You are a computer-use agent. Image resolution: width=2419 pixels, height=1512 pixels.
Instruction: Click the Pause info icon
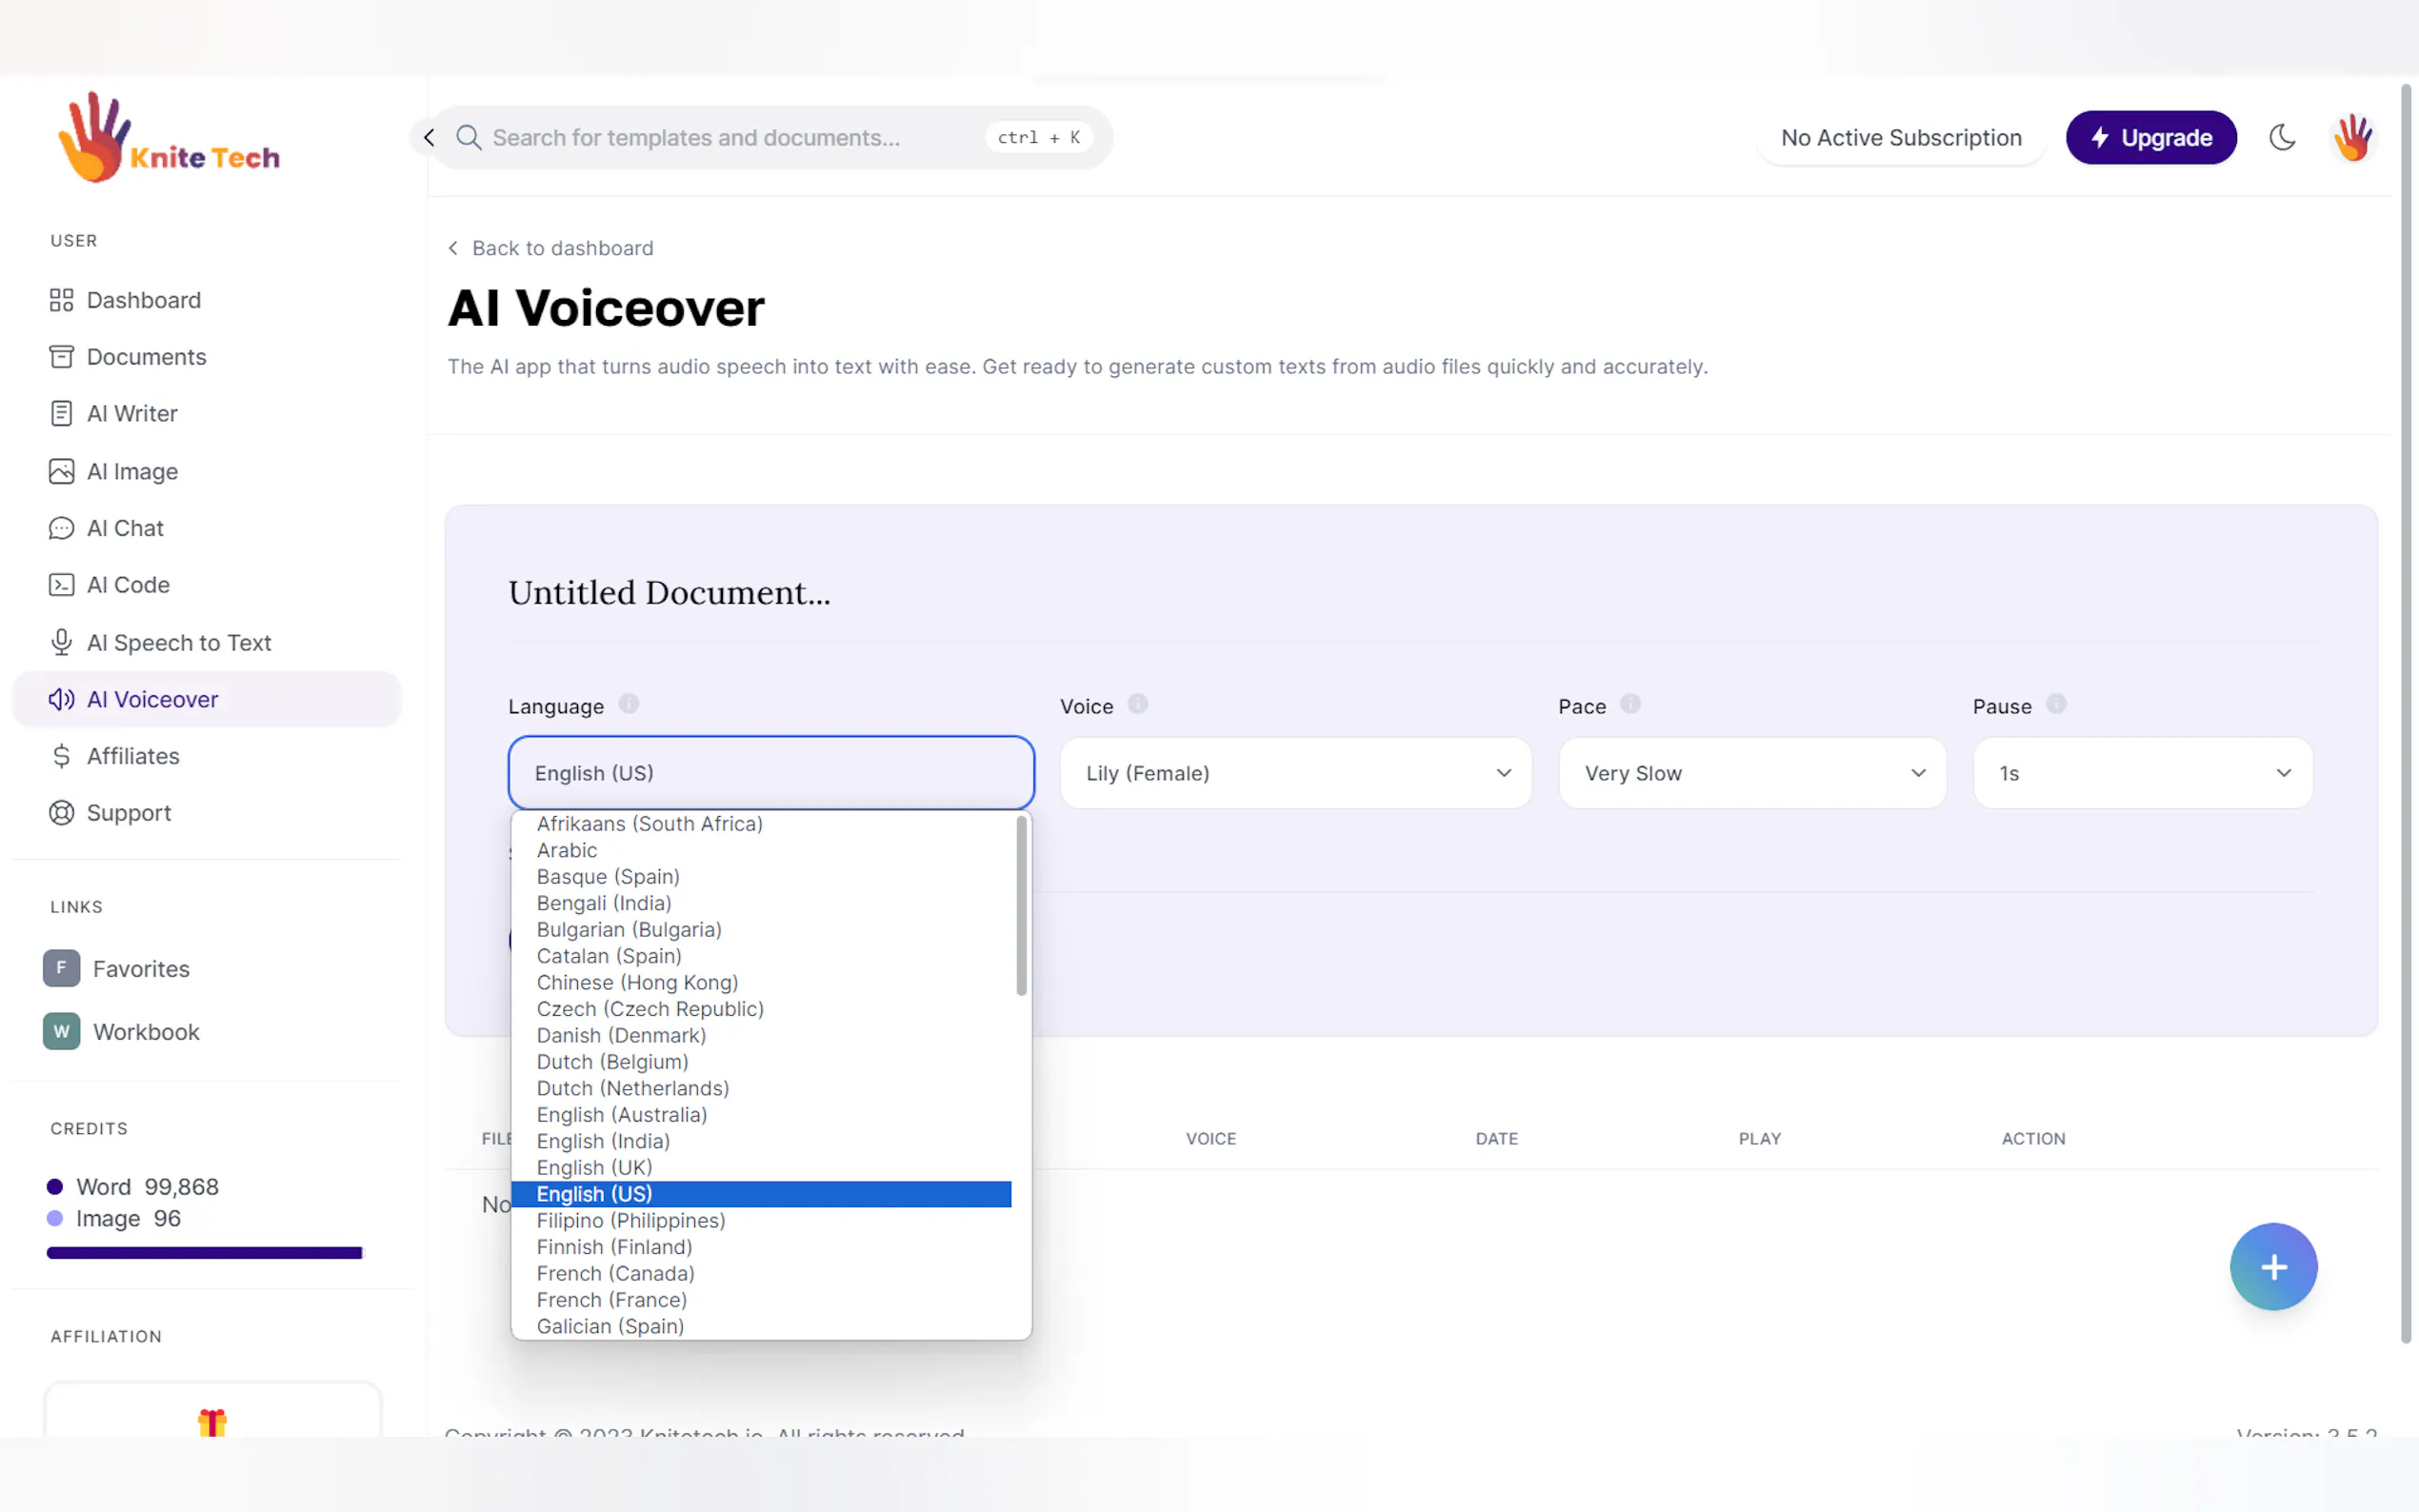point(2055,704)
